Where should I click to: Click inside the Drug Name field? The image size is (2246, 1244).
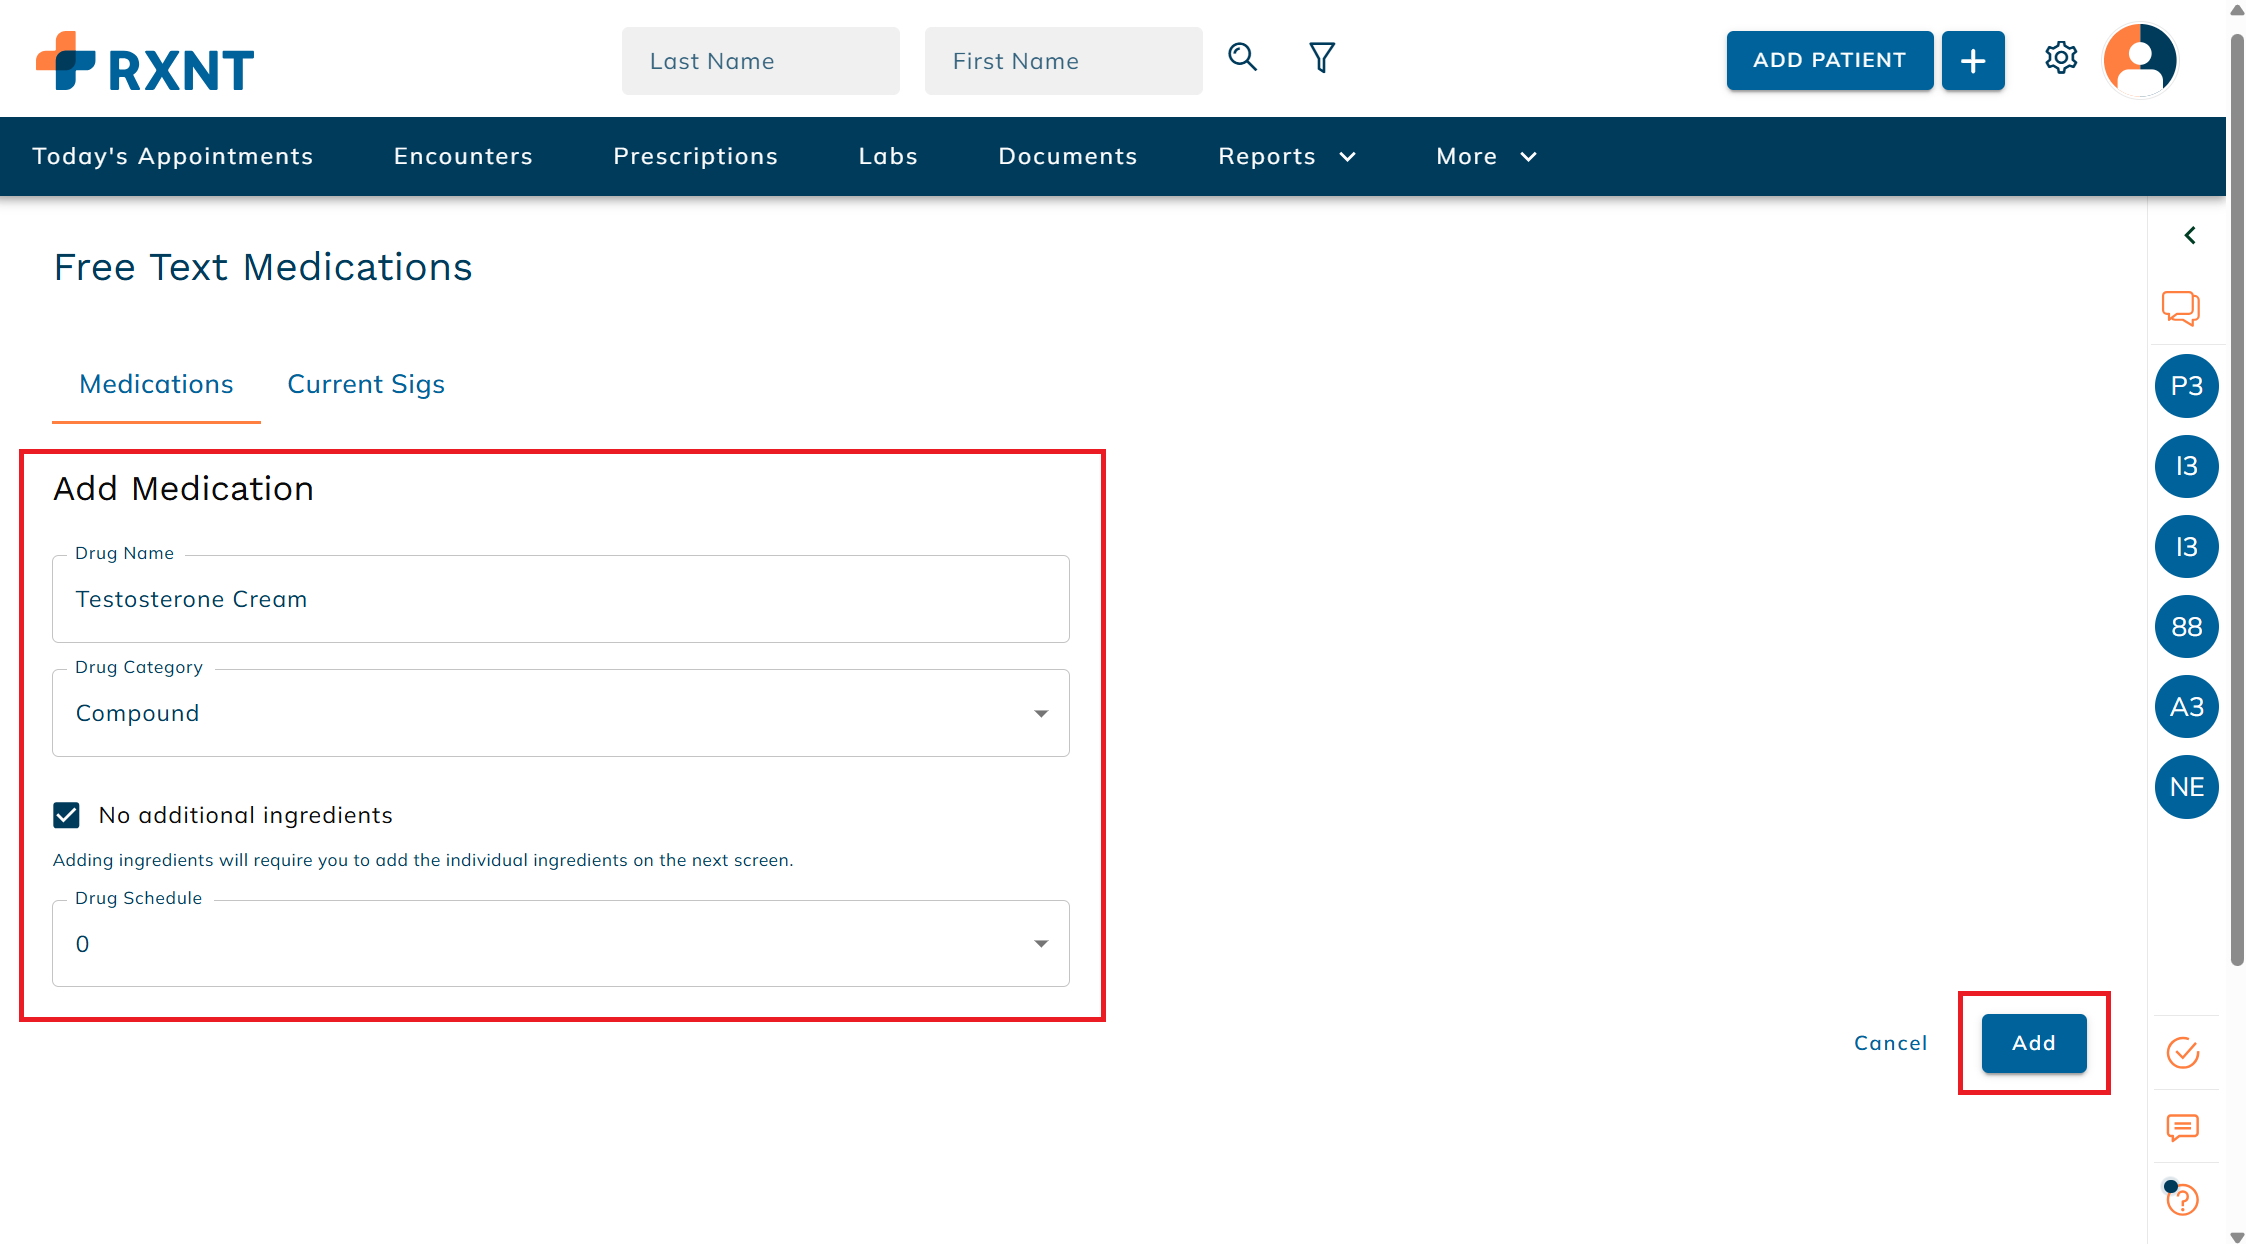click(x=560, y=599)
